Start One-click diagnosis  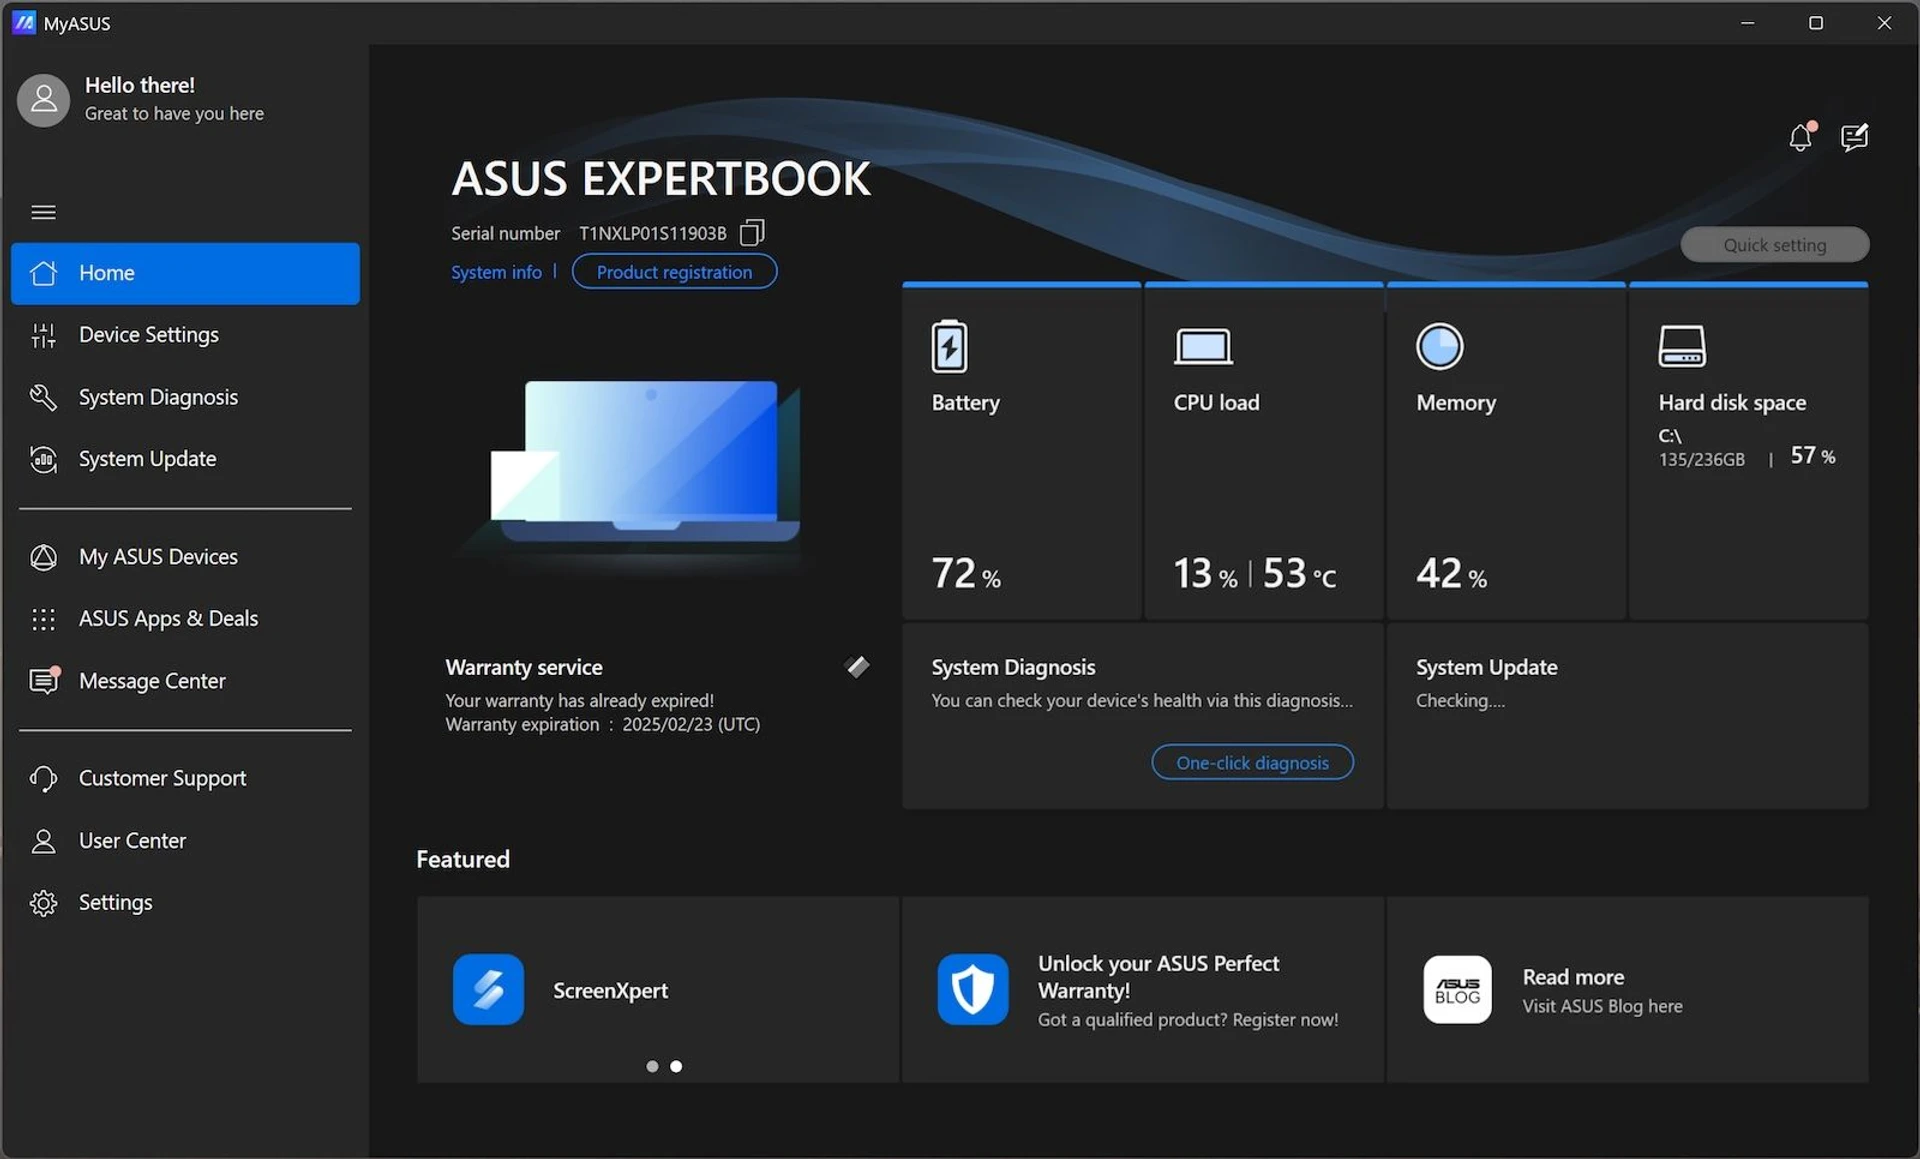pos(1252,762)
